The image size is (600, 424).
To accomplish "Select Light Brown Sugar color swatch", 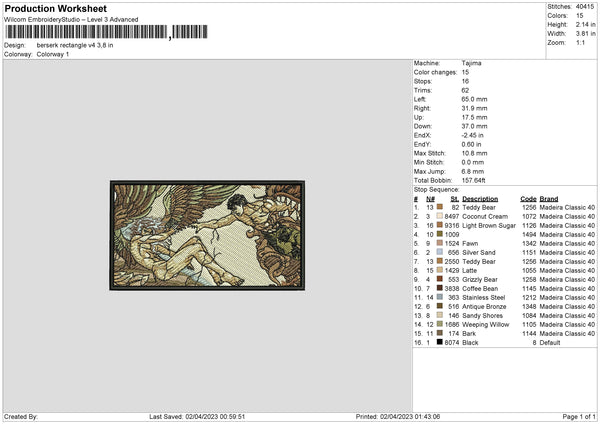I will [440, 225].
